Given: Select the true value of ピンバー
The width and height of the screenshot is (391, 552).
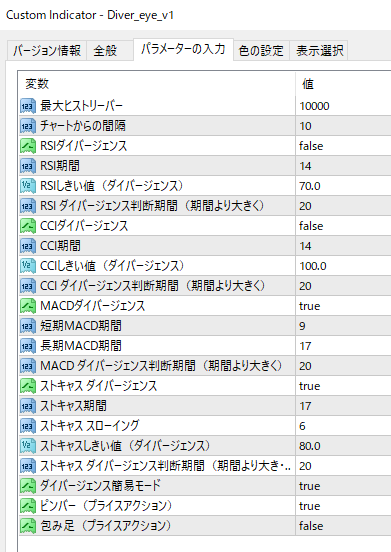Looking at the screenshot, I should coord(310,506).
